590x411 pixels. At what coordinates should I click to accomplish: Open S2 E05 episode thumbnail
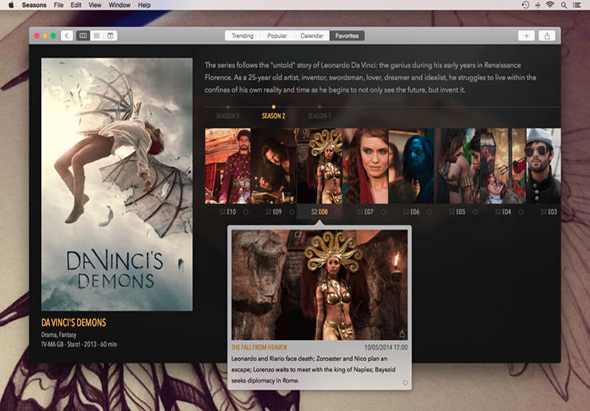point(457,166)
